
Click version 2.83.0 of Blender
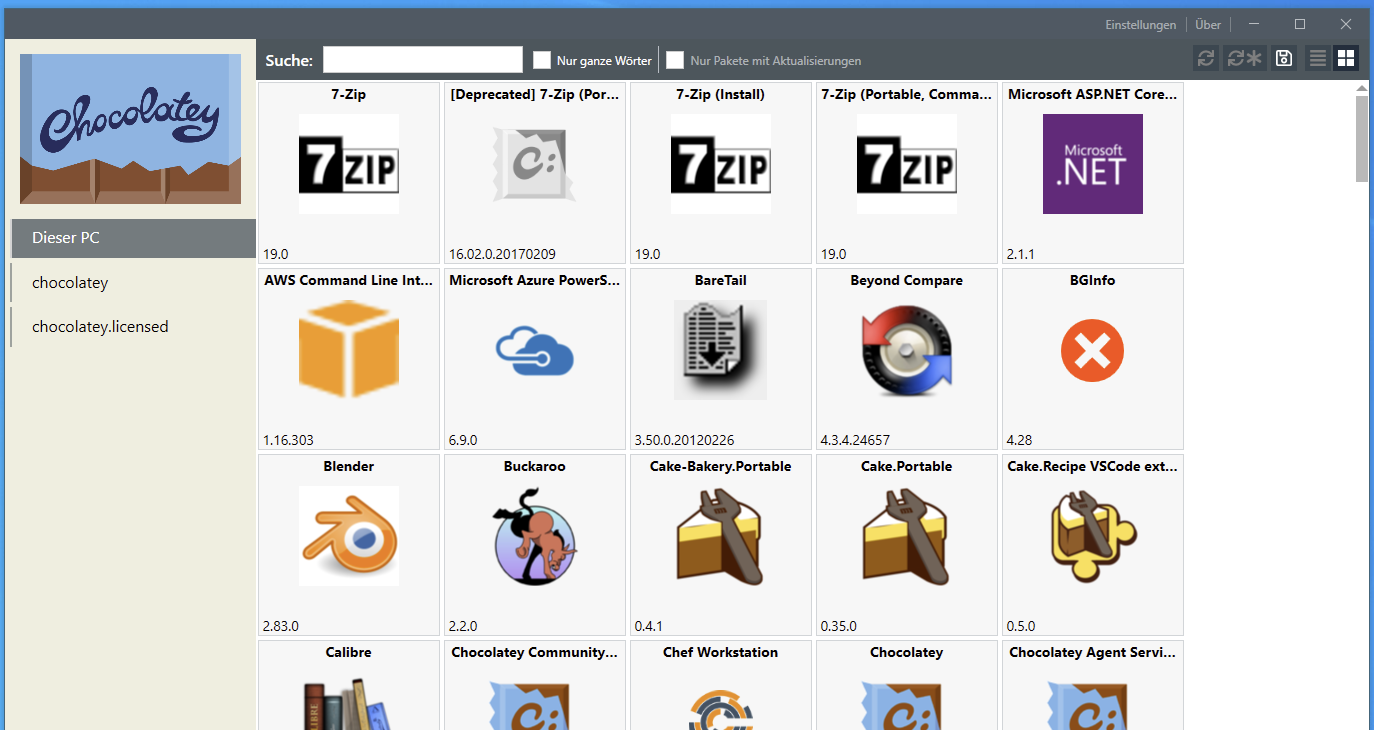(281, 626)
